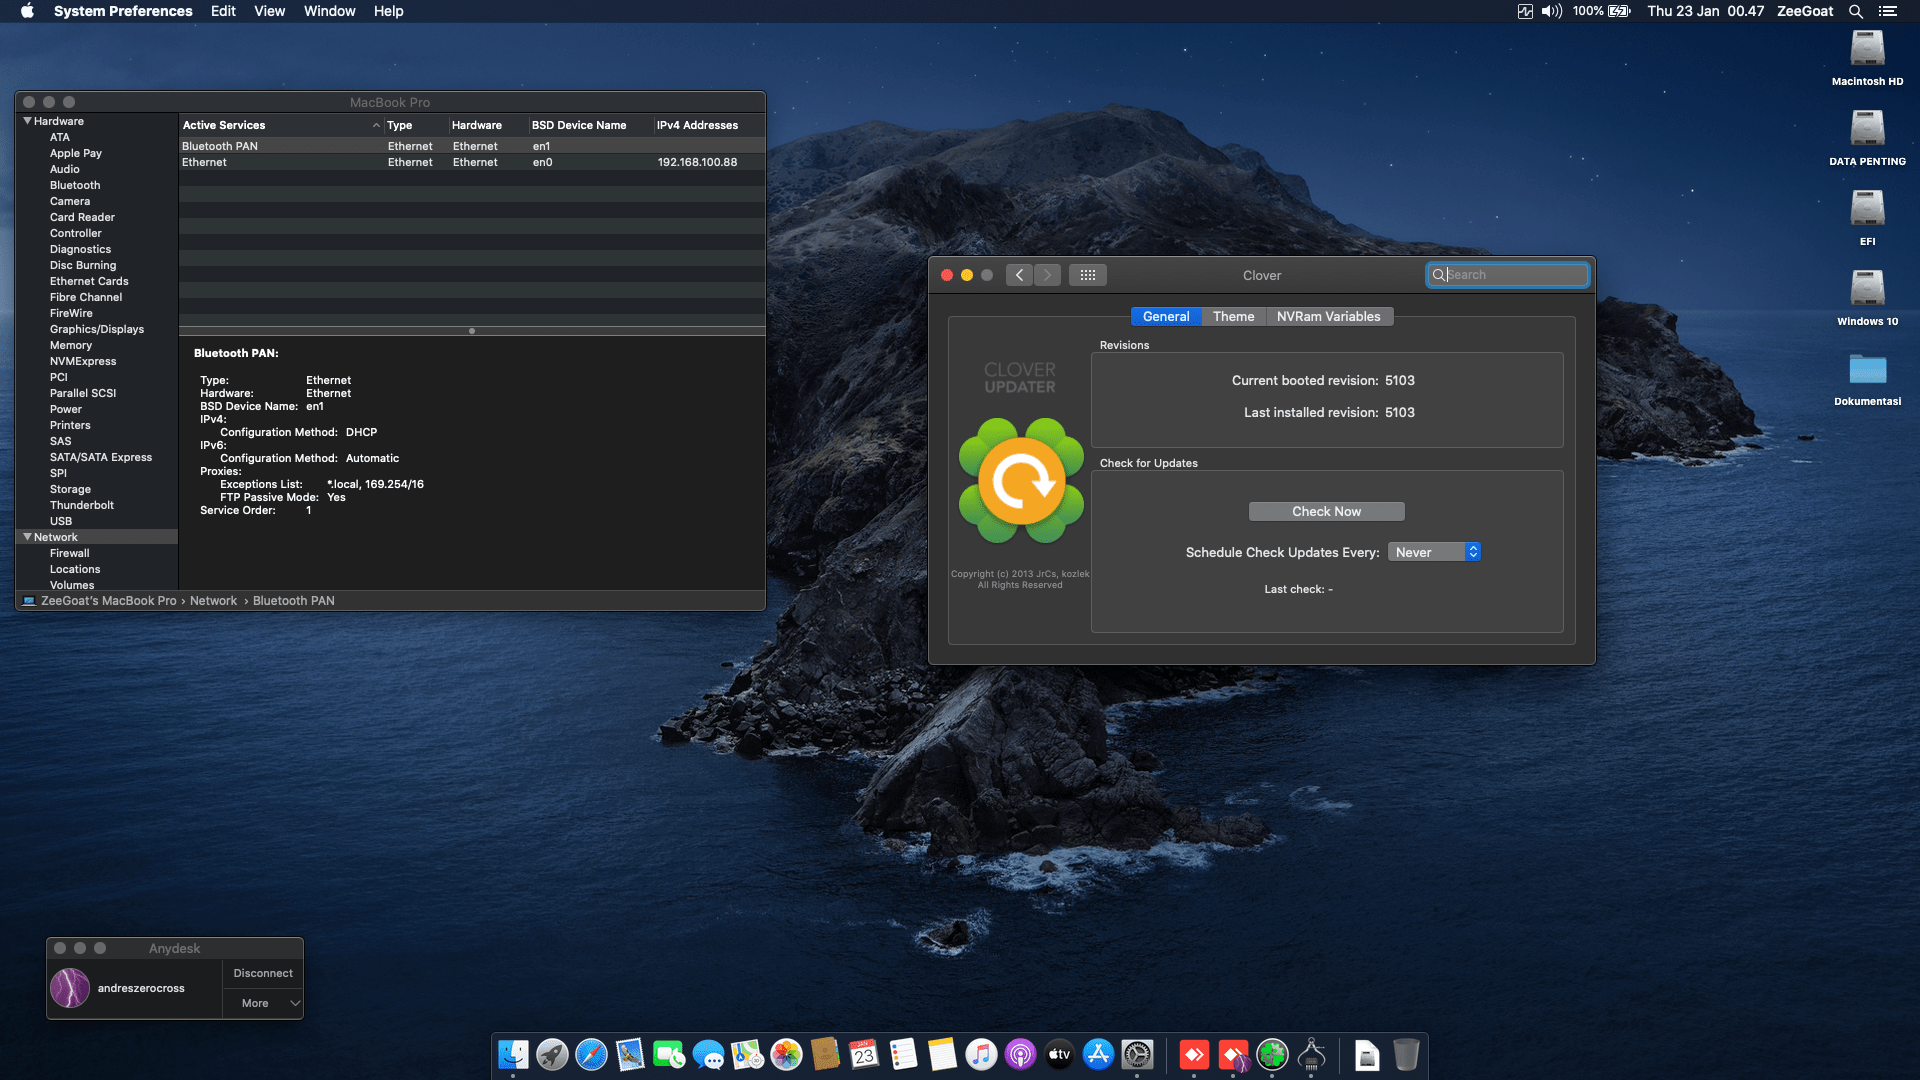This screenshot has height=1080, width=1920.
Task: Click System Preferences gear in the Dock
Action: point(1137,1054)
